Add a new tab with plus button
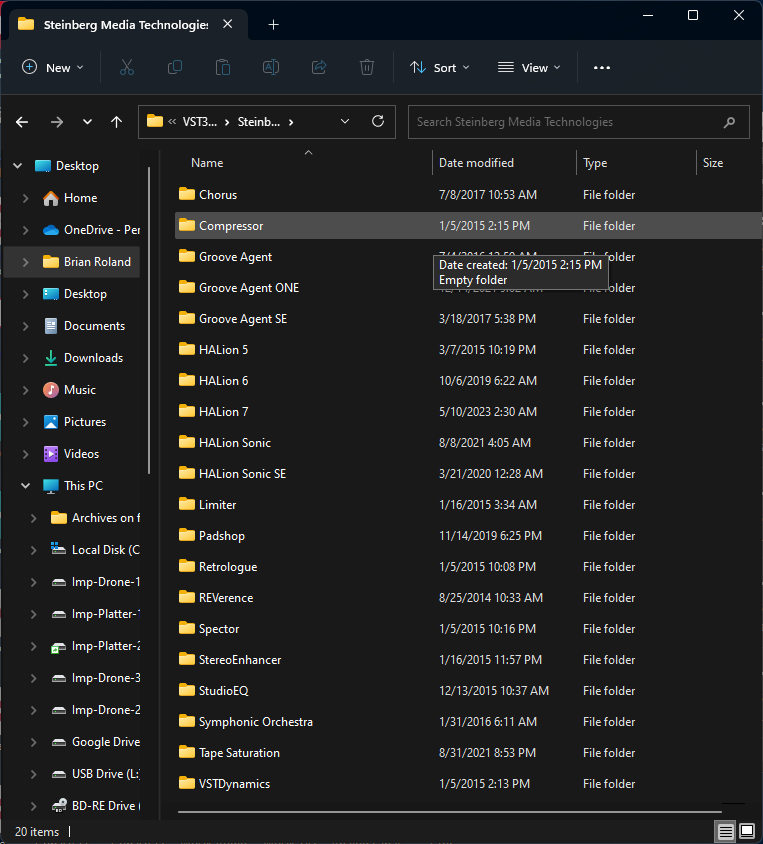Viewport: 763px width, 844px height. click(x=273, y=25)
